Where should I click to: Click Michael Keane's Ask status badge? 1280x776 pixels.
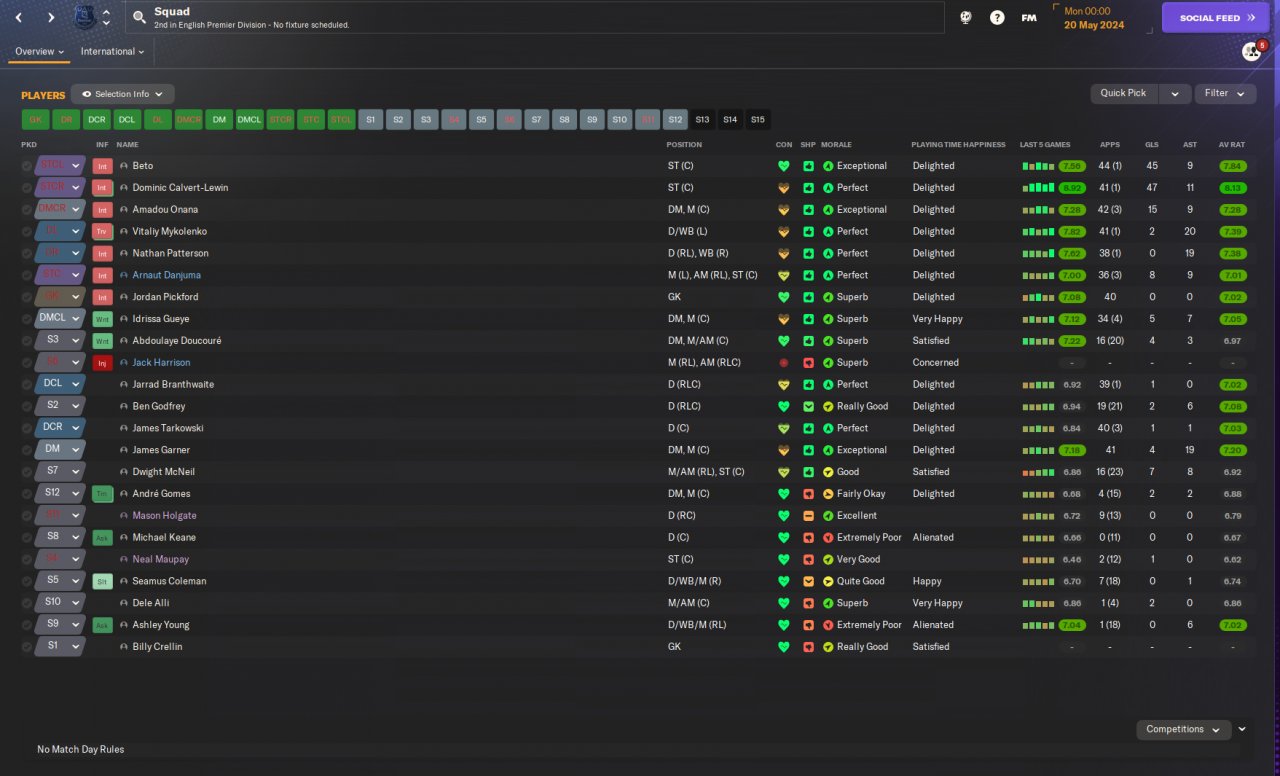point(102,538)
